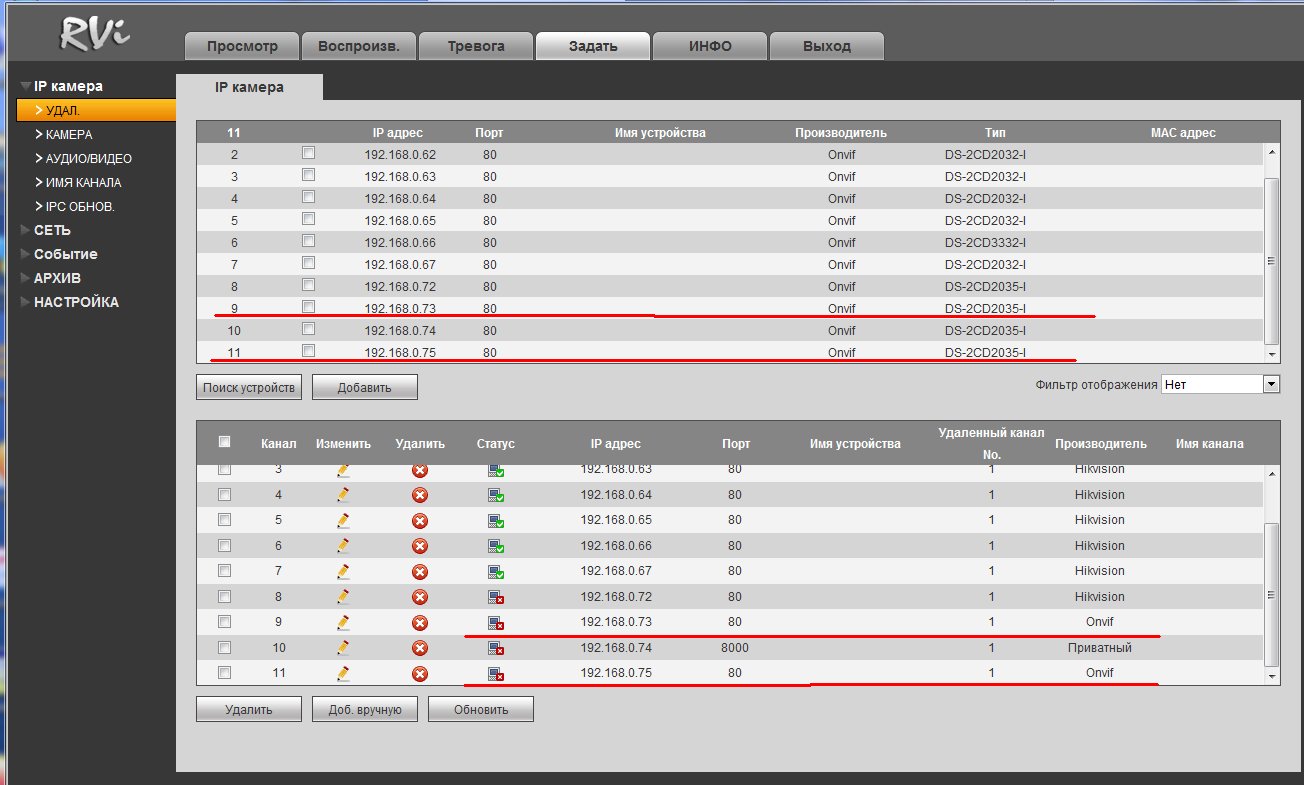Image resolution: width=1304 pixels, height=785 pixels.
Task: Switch to the Воспроизв. tab
Action: click(x=359, y=46)
